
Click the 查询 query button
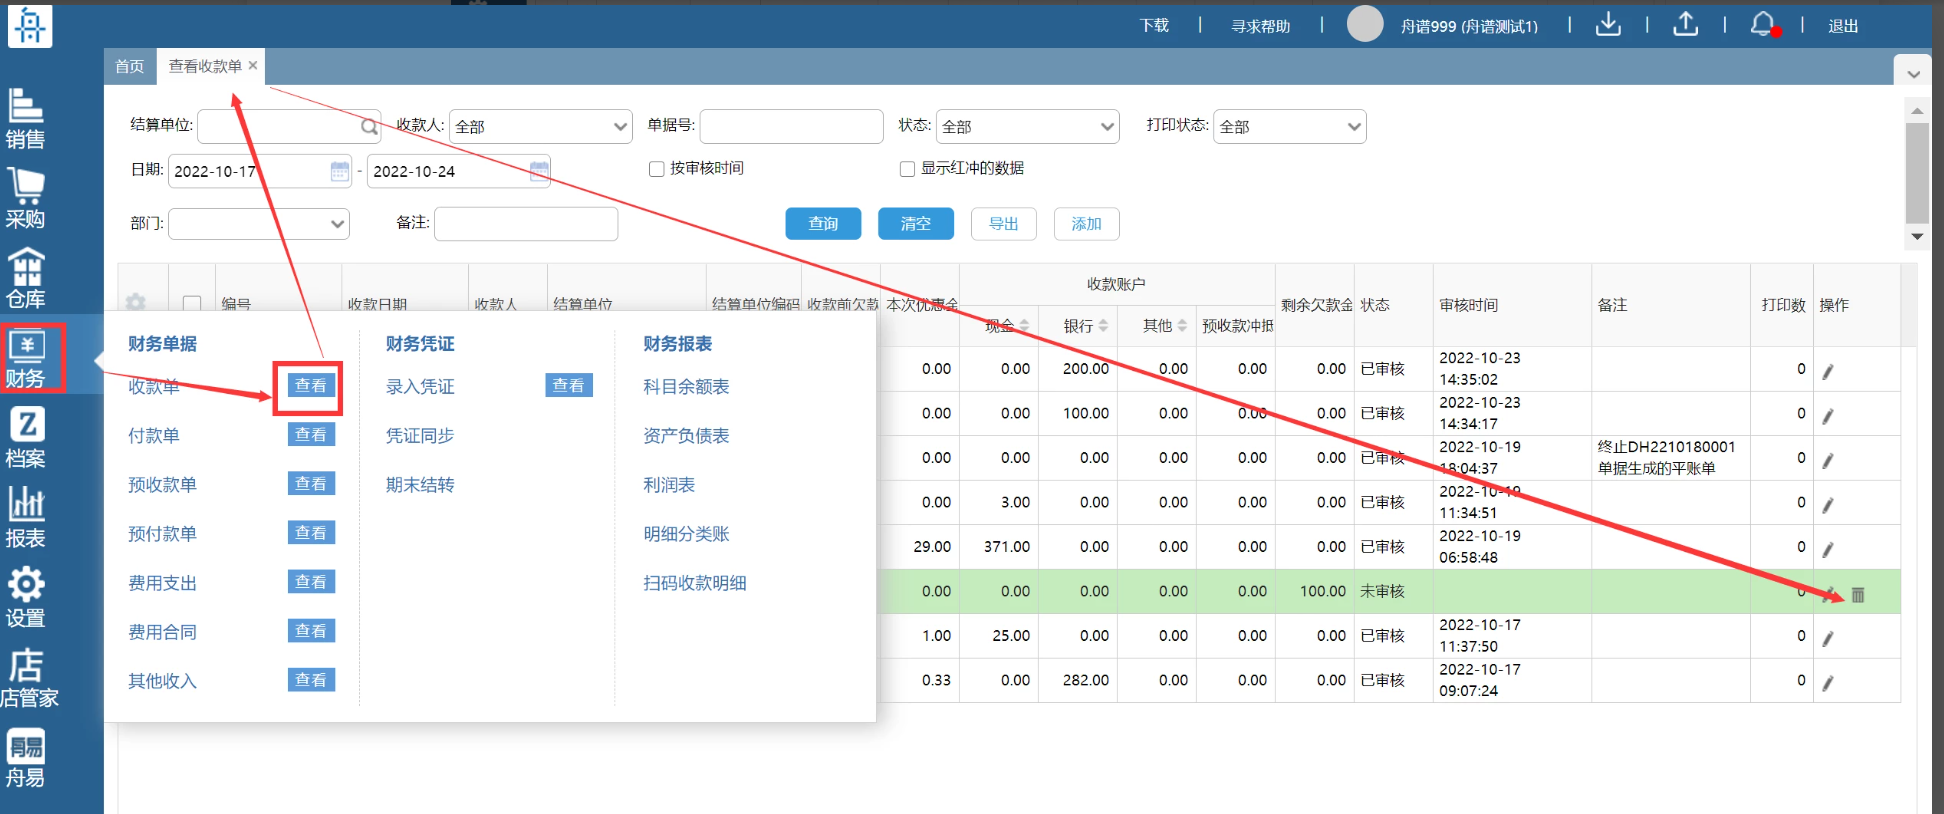[823, 224]
